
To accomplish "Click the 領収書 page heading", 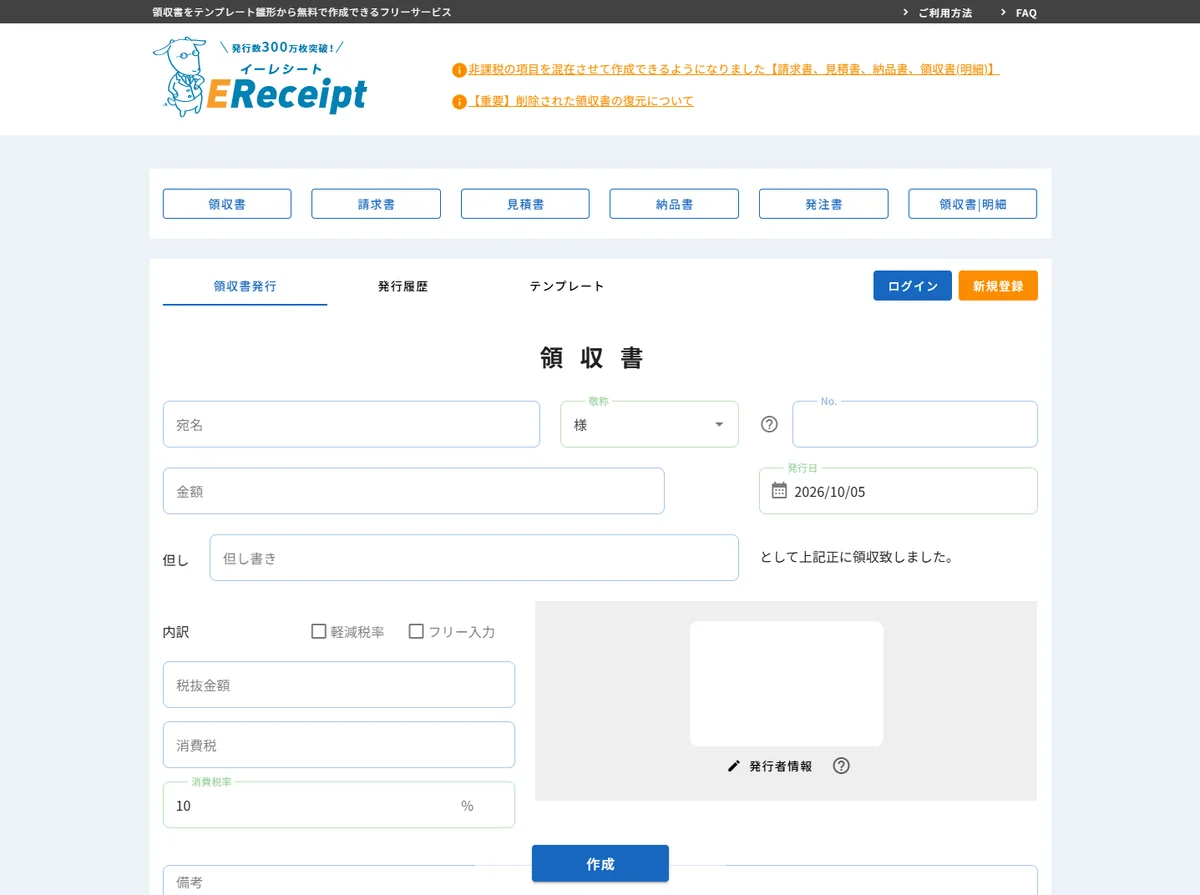I will click(592, 358).
